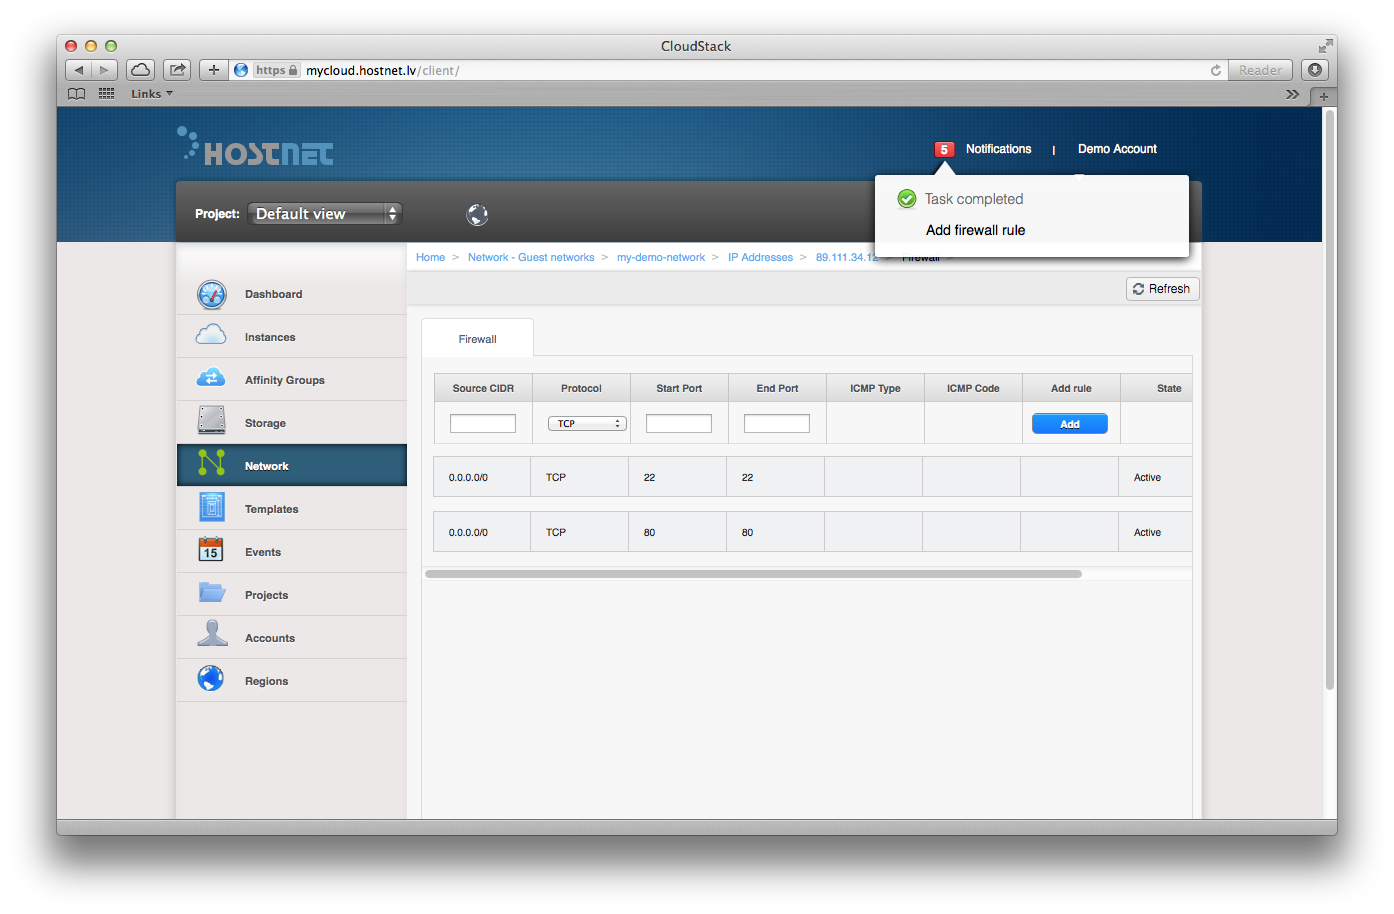The width and height of the screenshot is (1394, 914).
Task: Click the Dashboard gauge icon
Action: [x=212, y=294]
